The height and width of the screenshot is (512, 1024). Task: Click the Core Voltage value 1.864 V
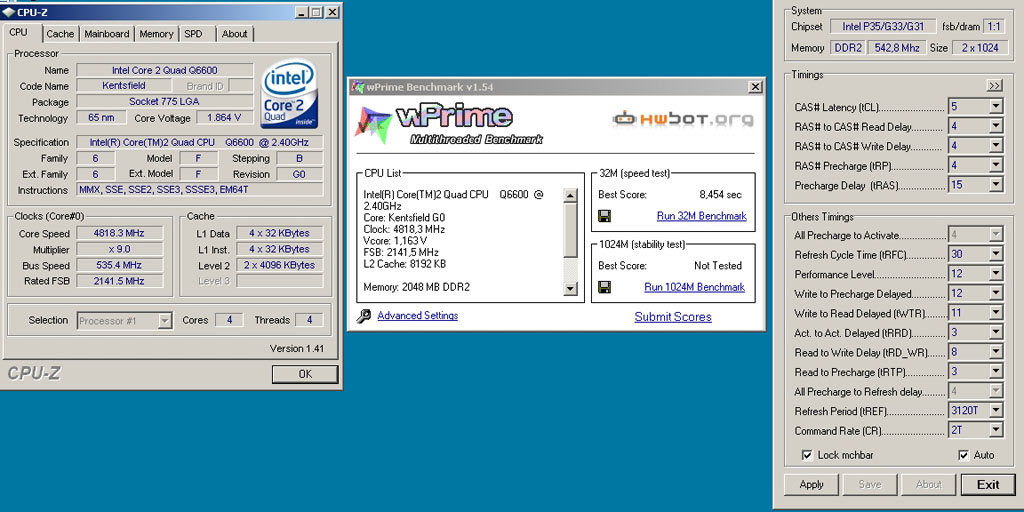(224, 118)
